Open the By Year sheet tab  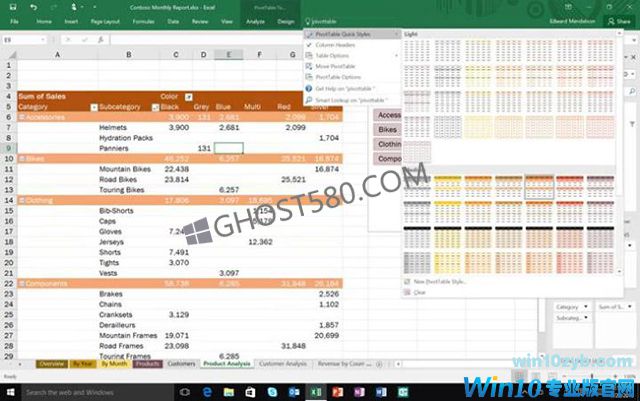(x=82, y=364)
